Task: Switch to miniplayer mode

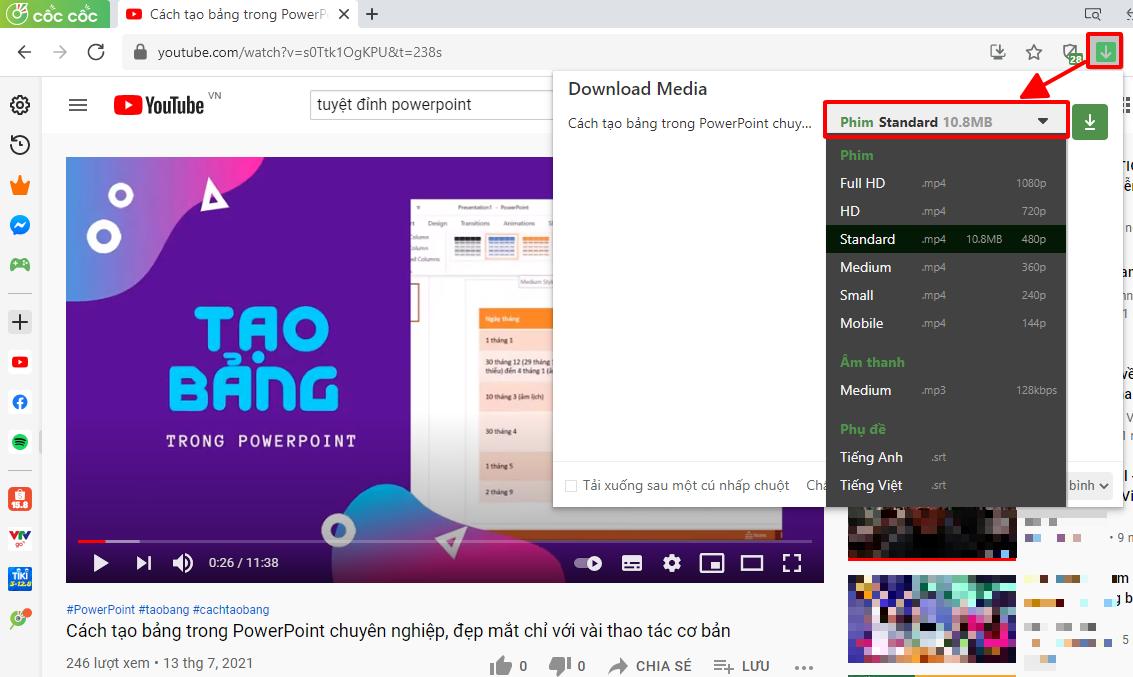Action: tap(712, 563)
